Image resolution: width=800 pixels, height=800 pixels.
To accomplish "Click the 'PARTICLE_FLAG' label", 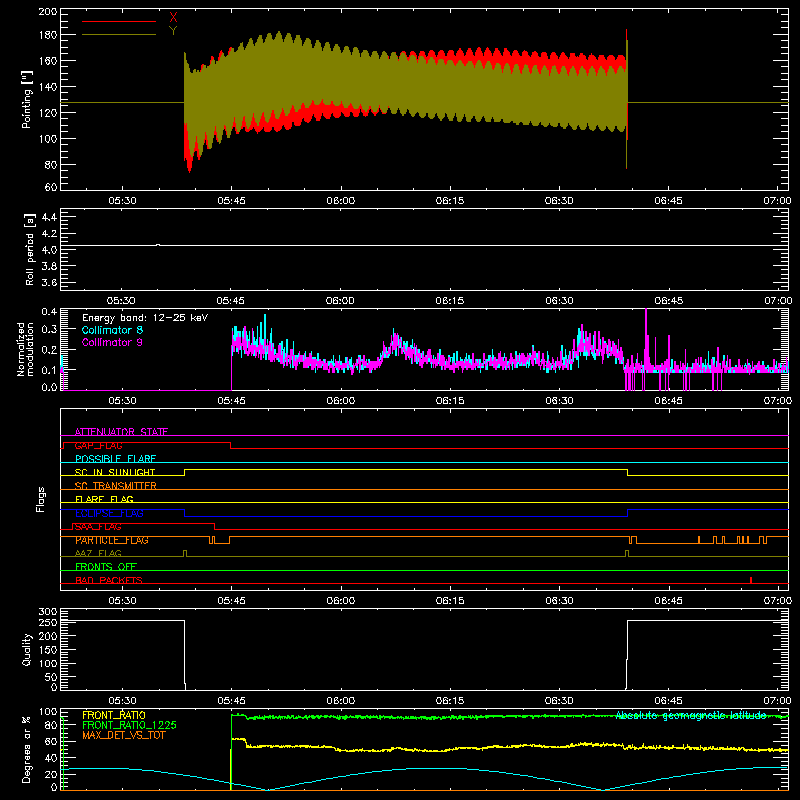I will [112, 540].
